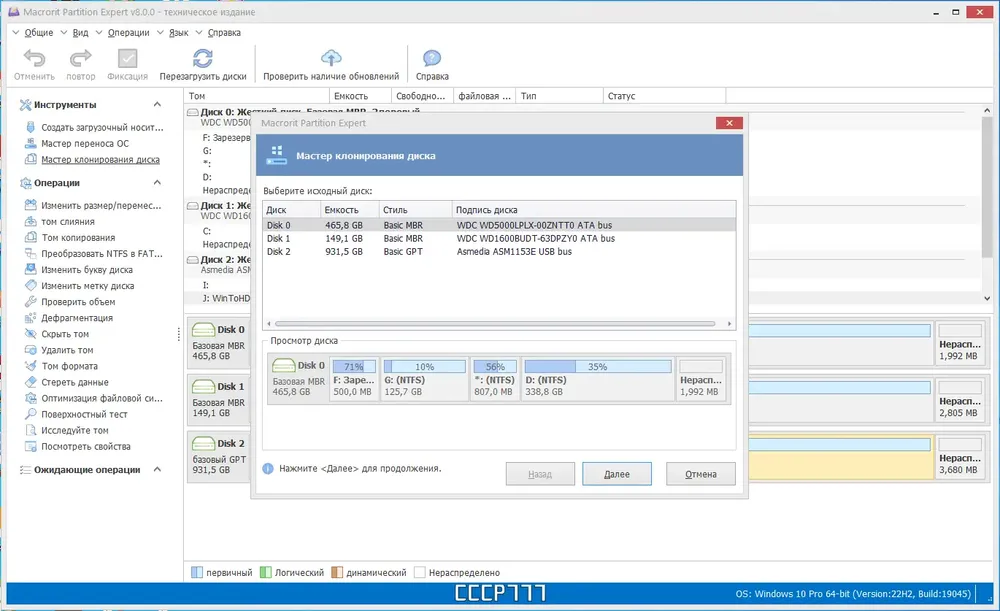Viewport: 1000px width, 611px height.
Task: Click the повтор redo arrow icon
Action: point(80,59)
